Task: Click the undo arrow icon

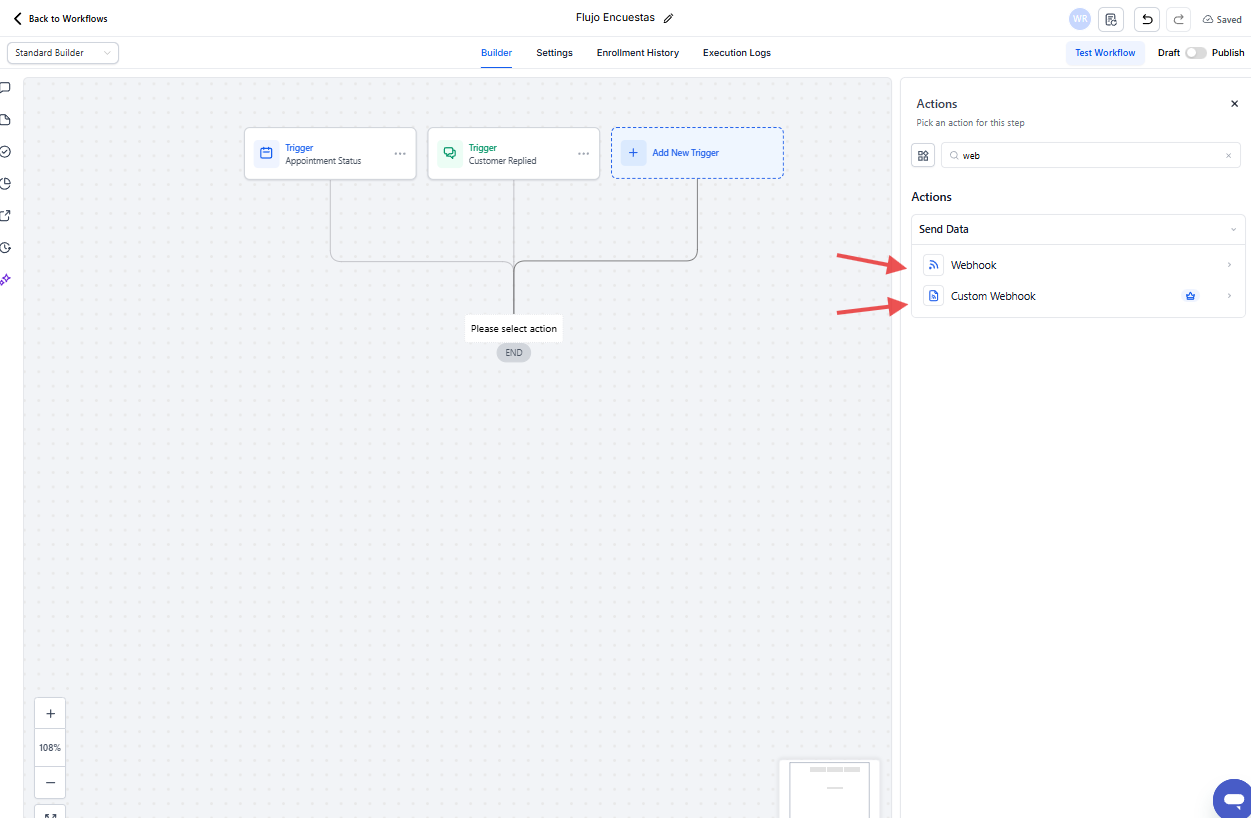Action: pos(1147,19)
